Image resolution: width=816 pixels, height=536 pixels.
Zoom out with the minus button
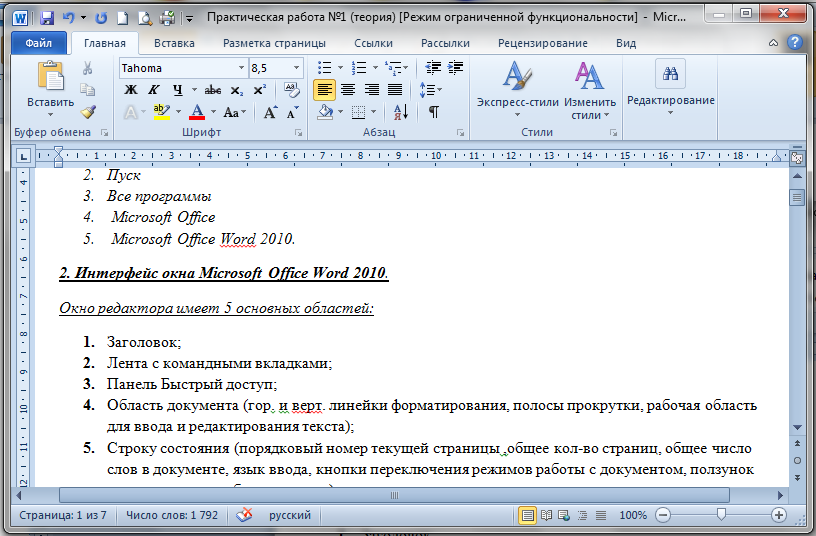[663, 515]
